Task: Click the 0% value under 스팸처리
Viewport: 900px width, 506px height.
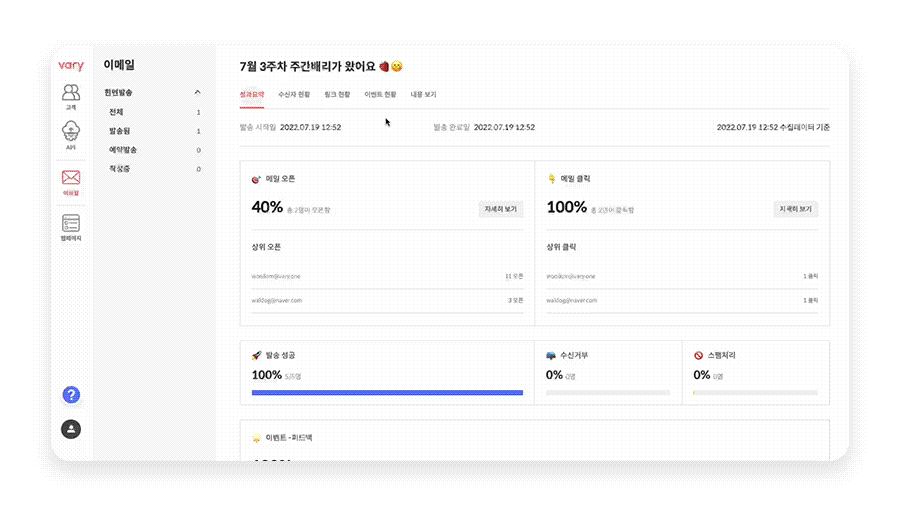Action: [x=701, y=375]
